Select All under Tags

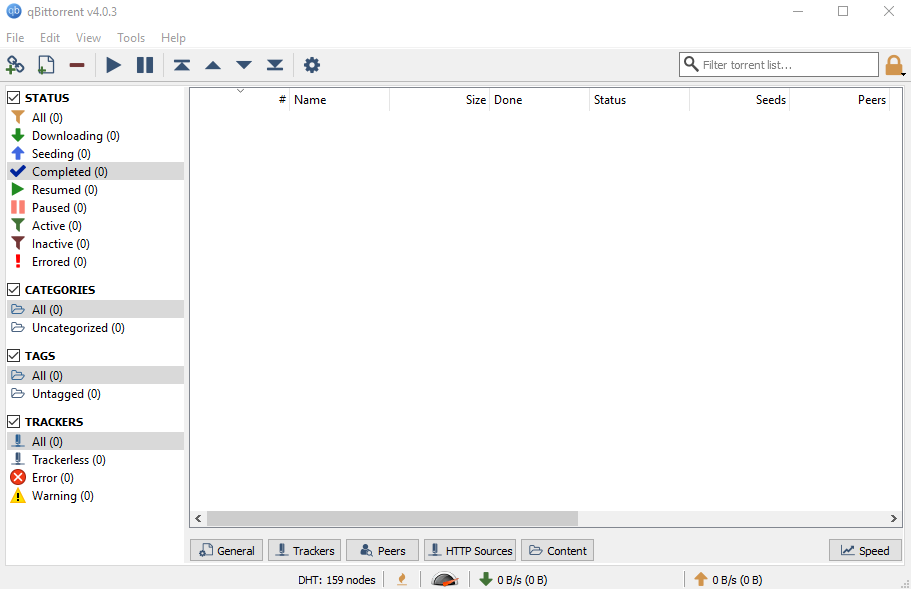click(95, 375)
